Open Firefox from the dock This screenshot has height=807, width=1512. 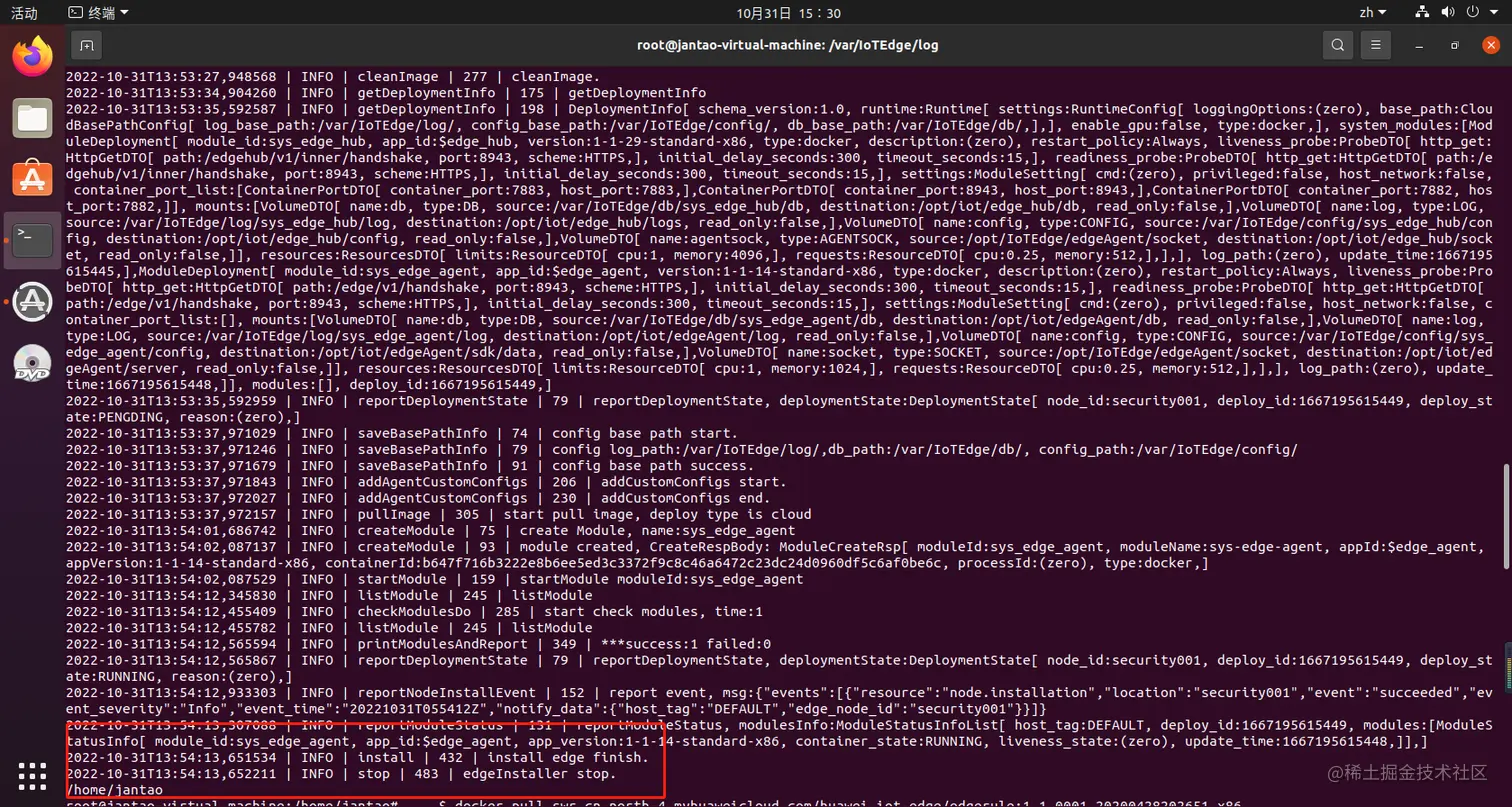pos(32,56)
